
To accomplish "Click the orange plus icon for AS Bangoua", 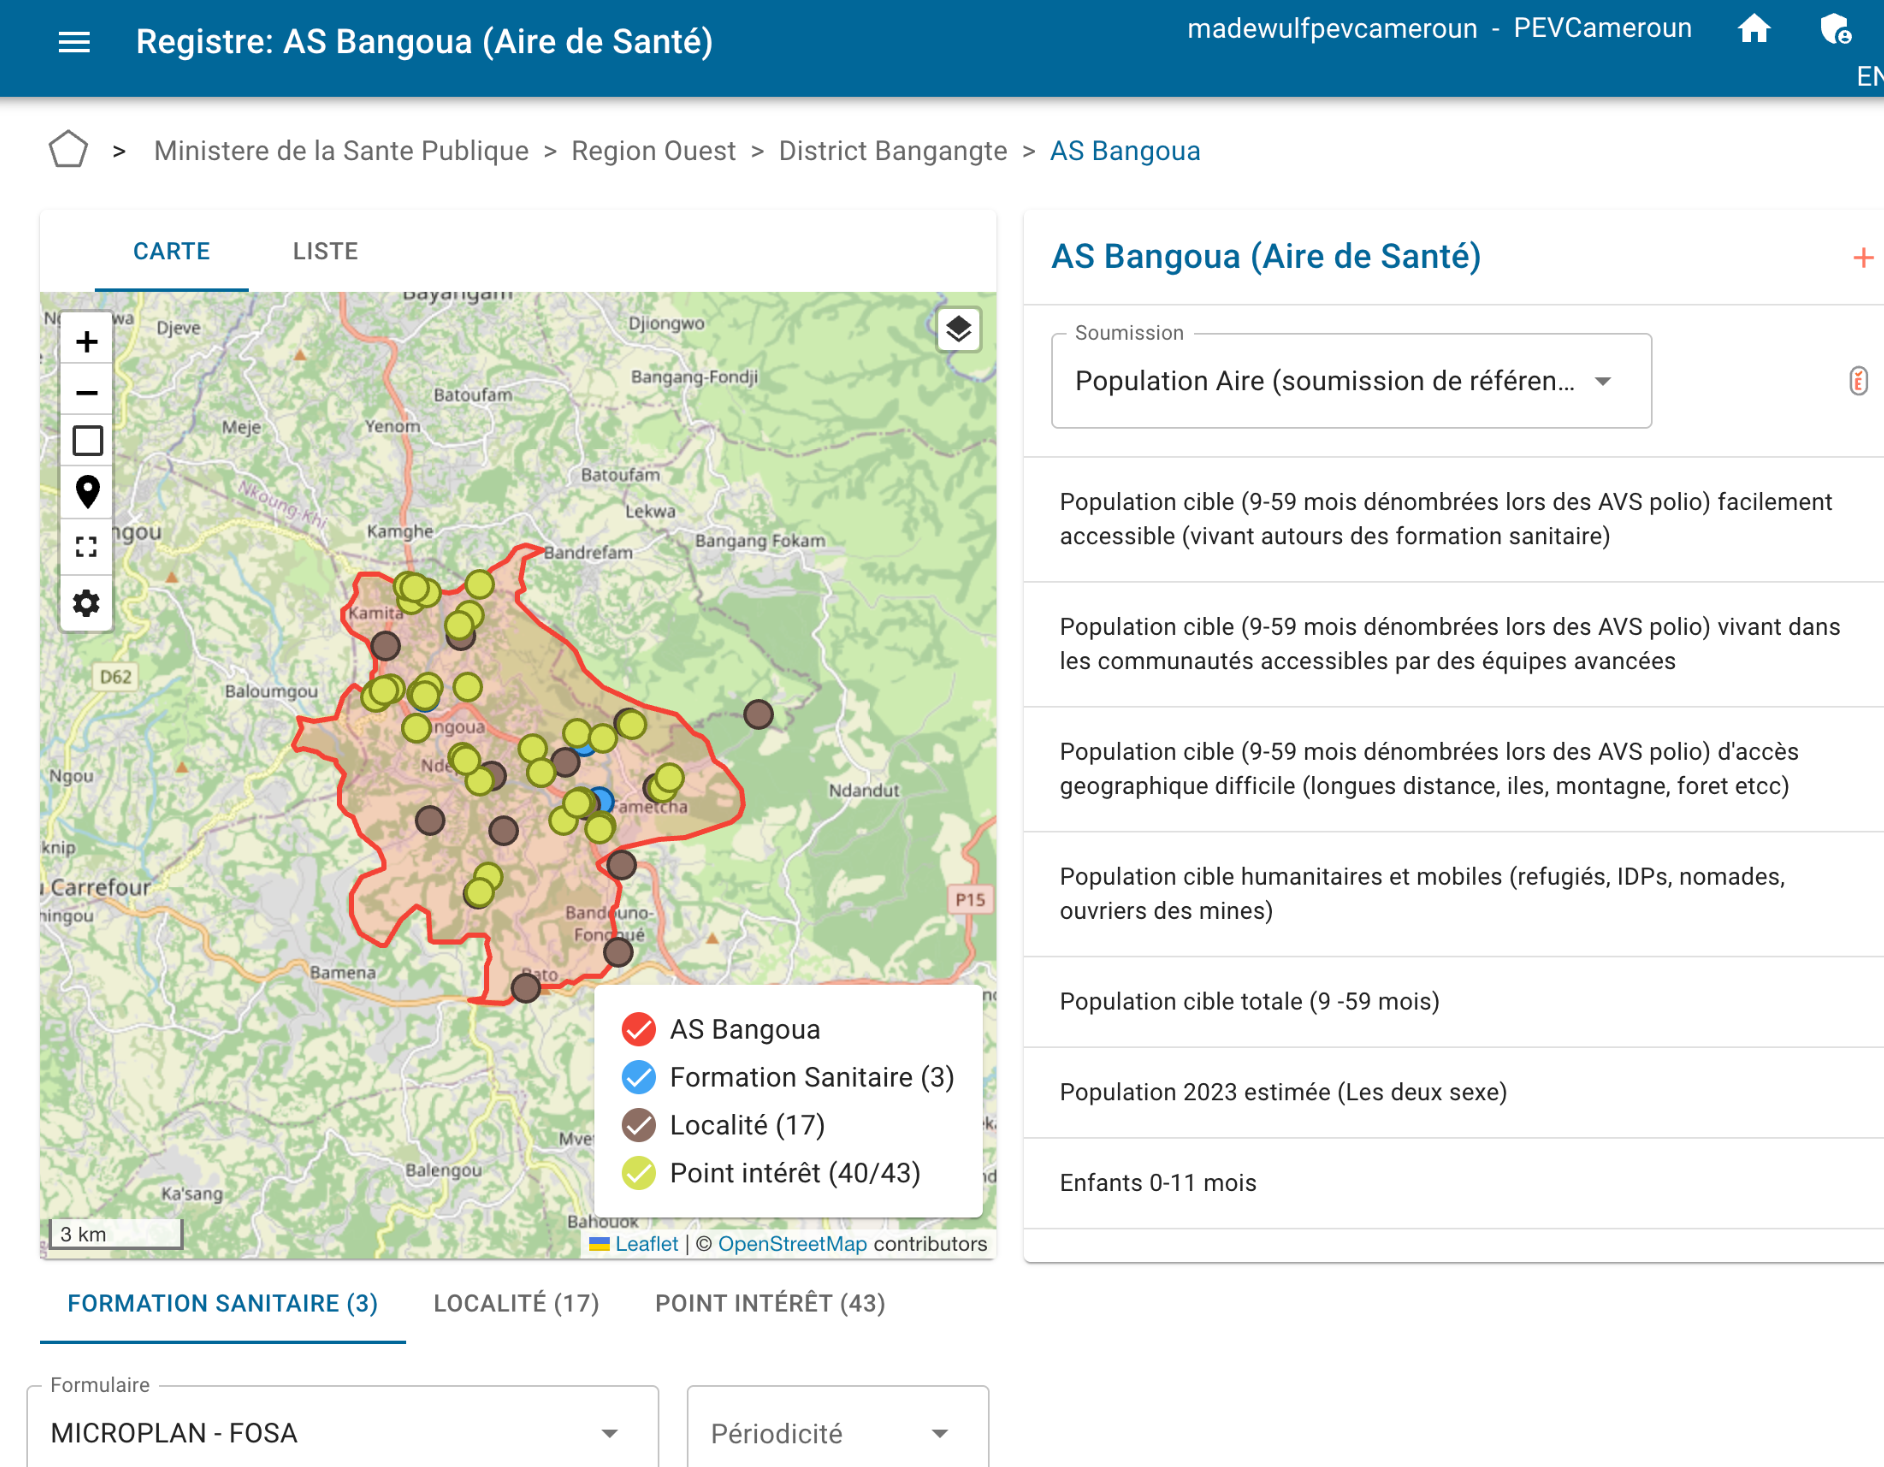I will point(1862,258).
